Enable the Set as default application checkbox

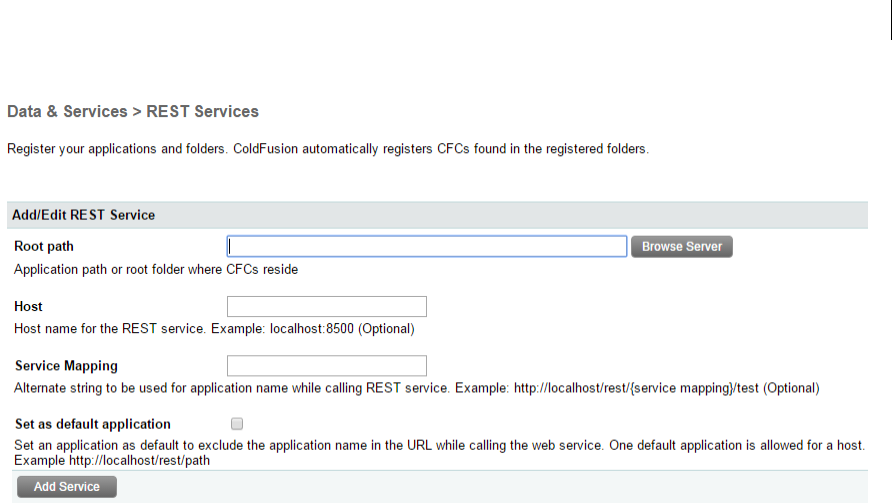pyautogui.click(x=237, y=424)
